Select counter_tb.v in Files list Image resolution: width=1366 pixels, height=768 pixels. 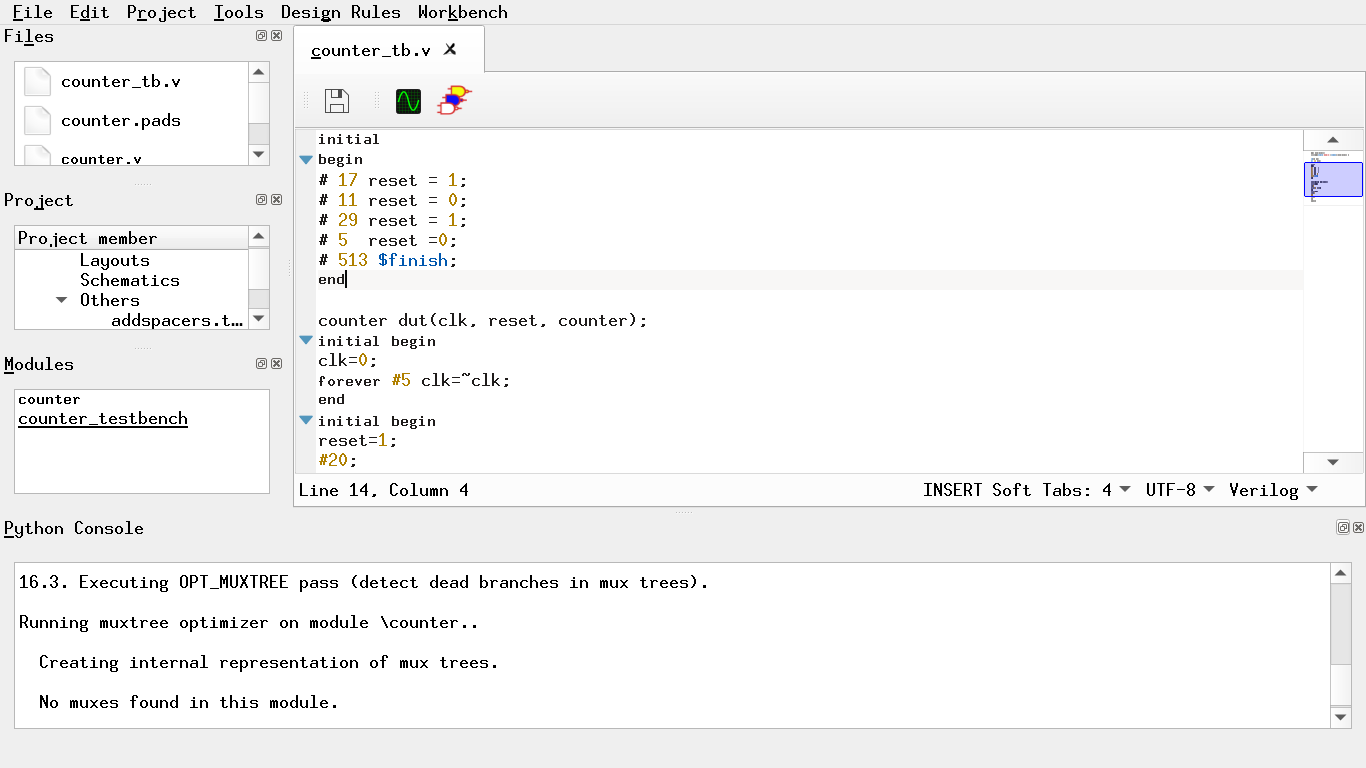(x=121, y=82)
